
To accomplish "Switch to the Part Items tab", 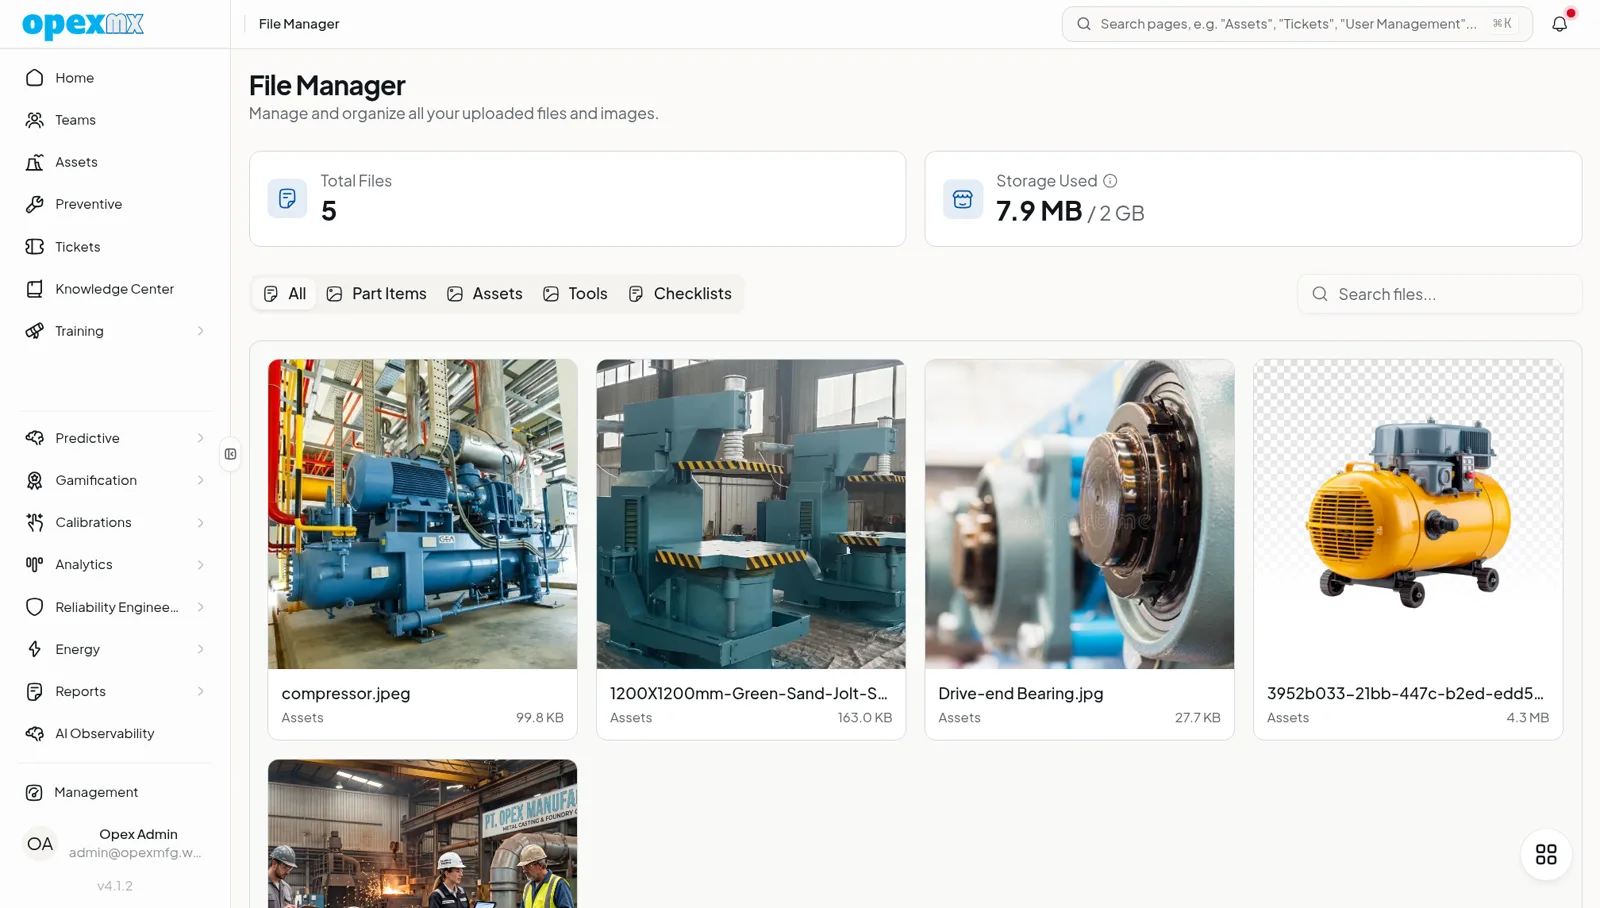I will [377, 294].
